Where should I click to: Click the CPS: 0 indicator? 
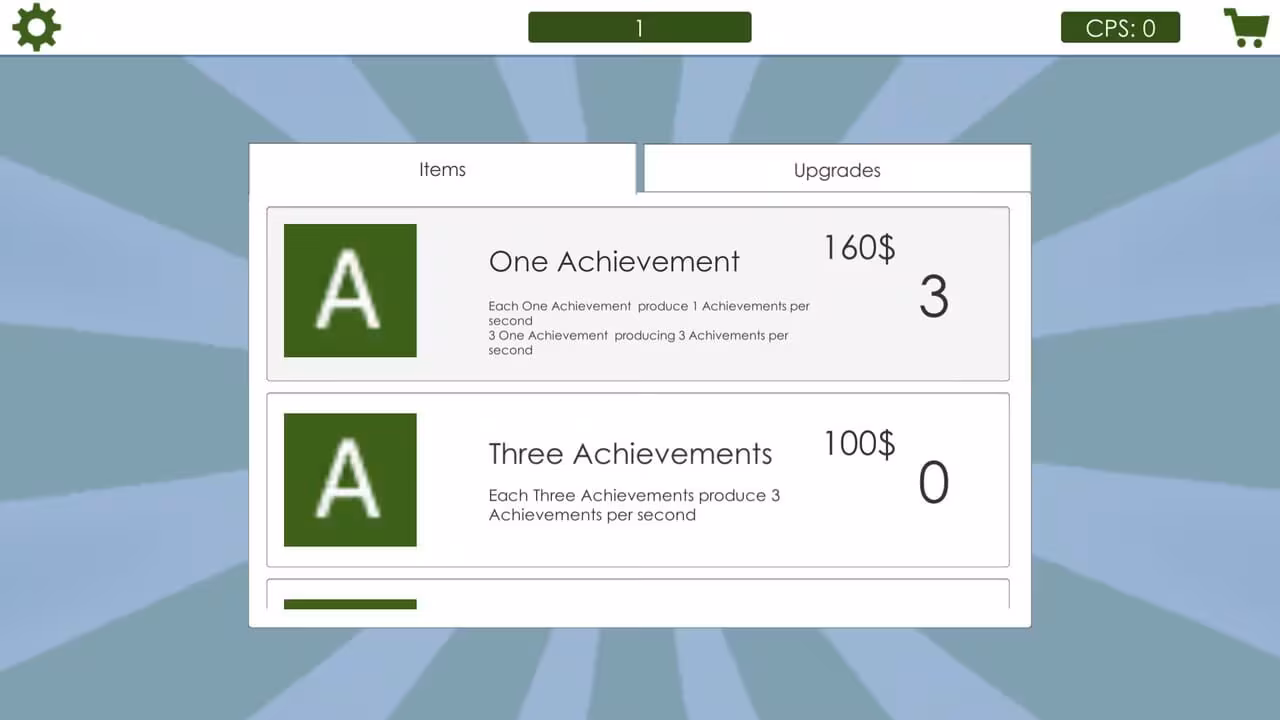coord(1120,27)
